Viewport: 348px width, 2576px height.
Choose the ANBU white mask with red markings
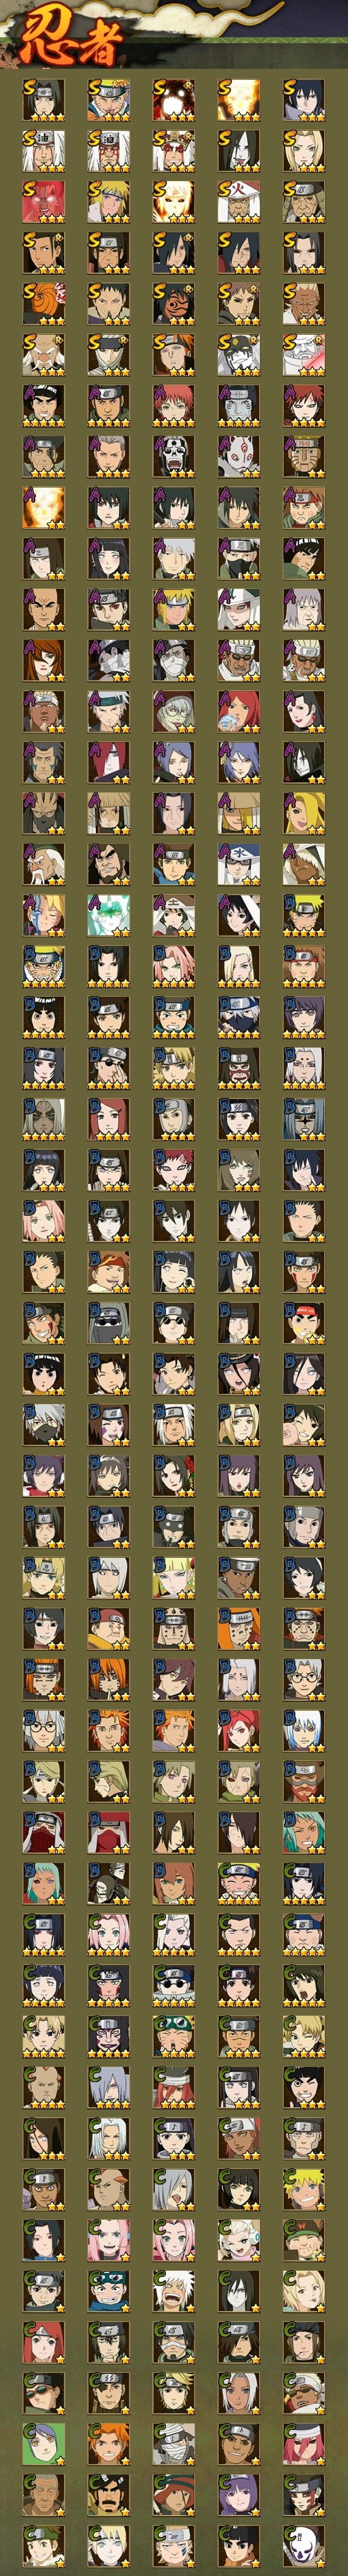pyautogui.click(x=238, y=457)
